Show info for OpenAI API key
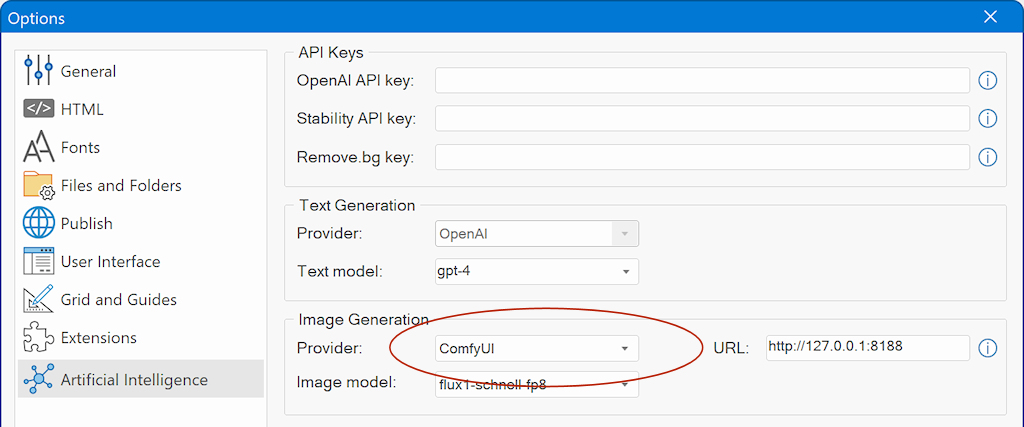This screenshot has width=1024, height=427. click(987, 81)
